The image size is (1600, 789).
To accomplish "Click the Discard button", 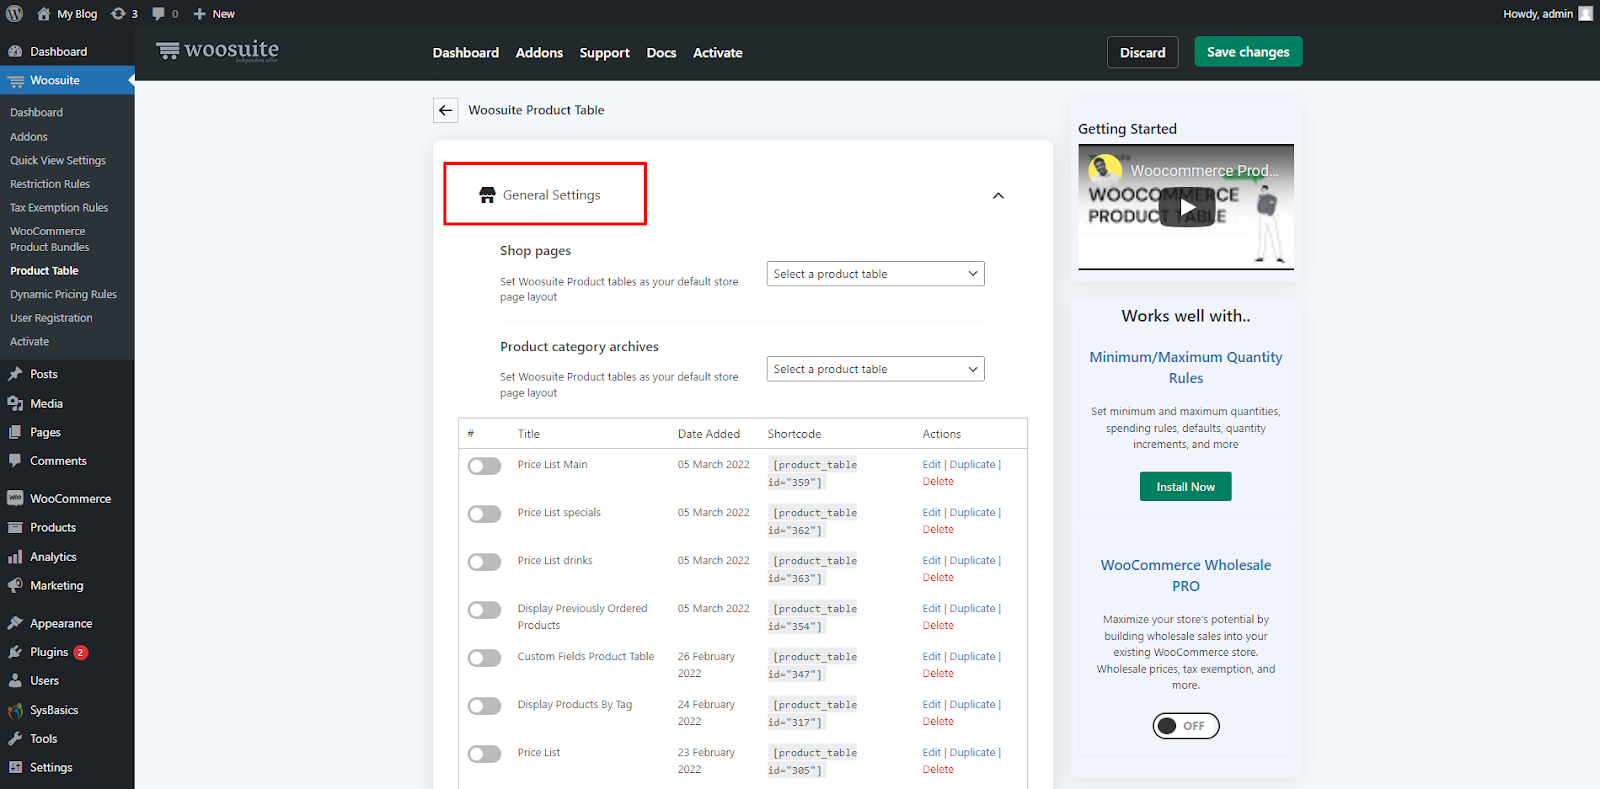I will tap(1143, 52).
